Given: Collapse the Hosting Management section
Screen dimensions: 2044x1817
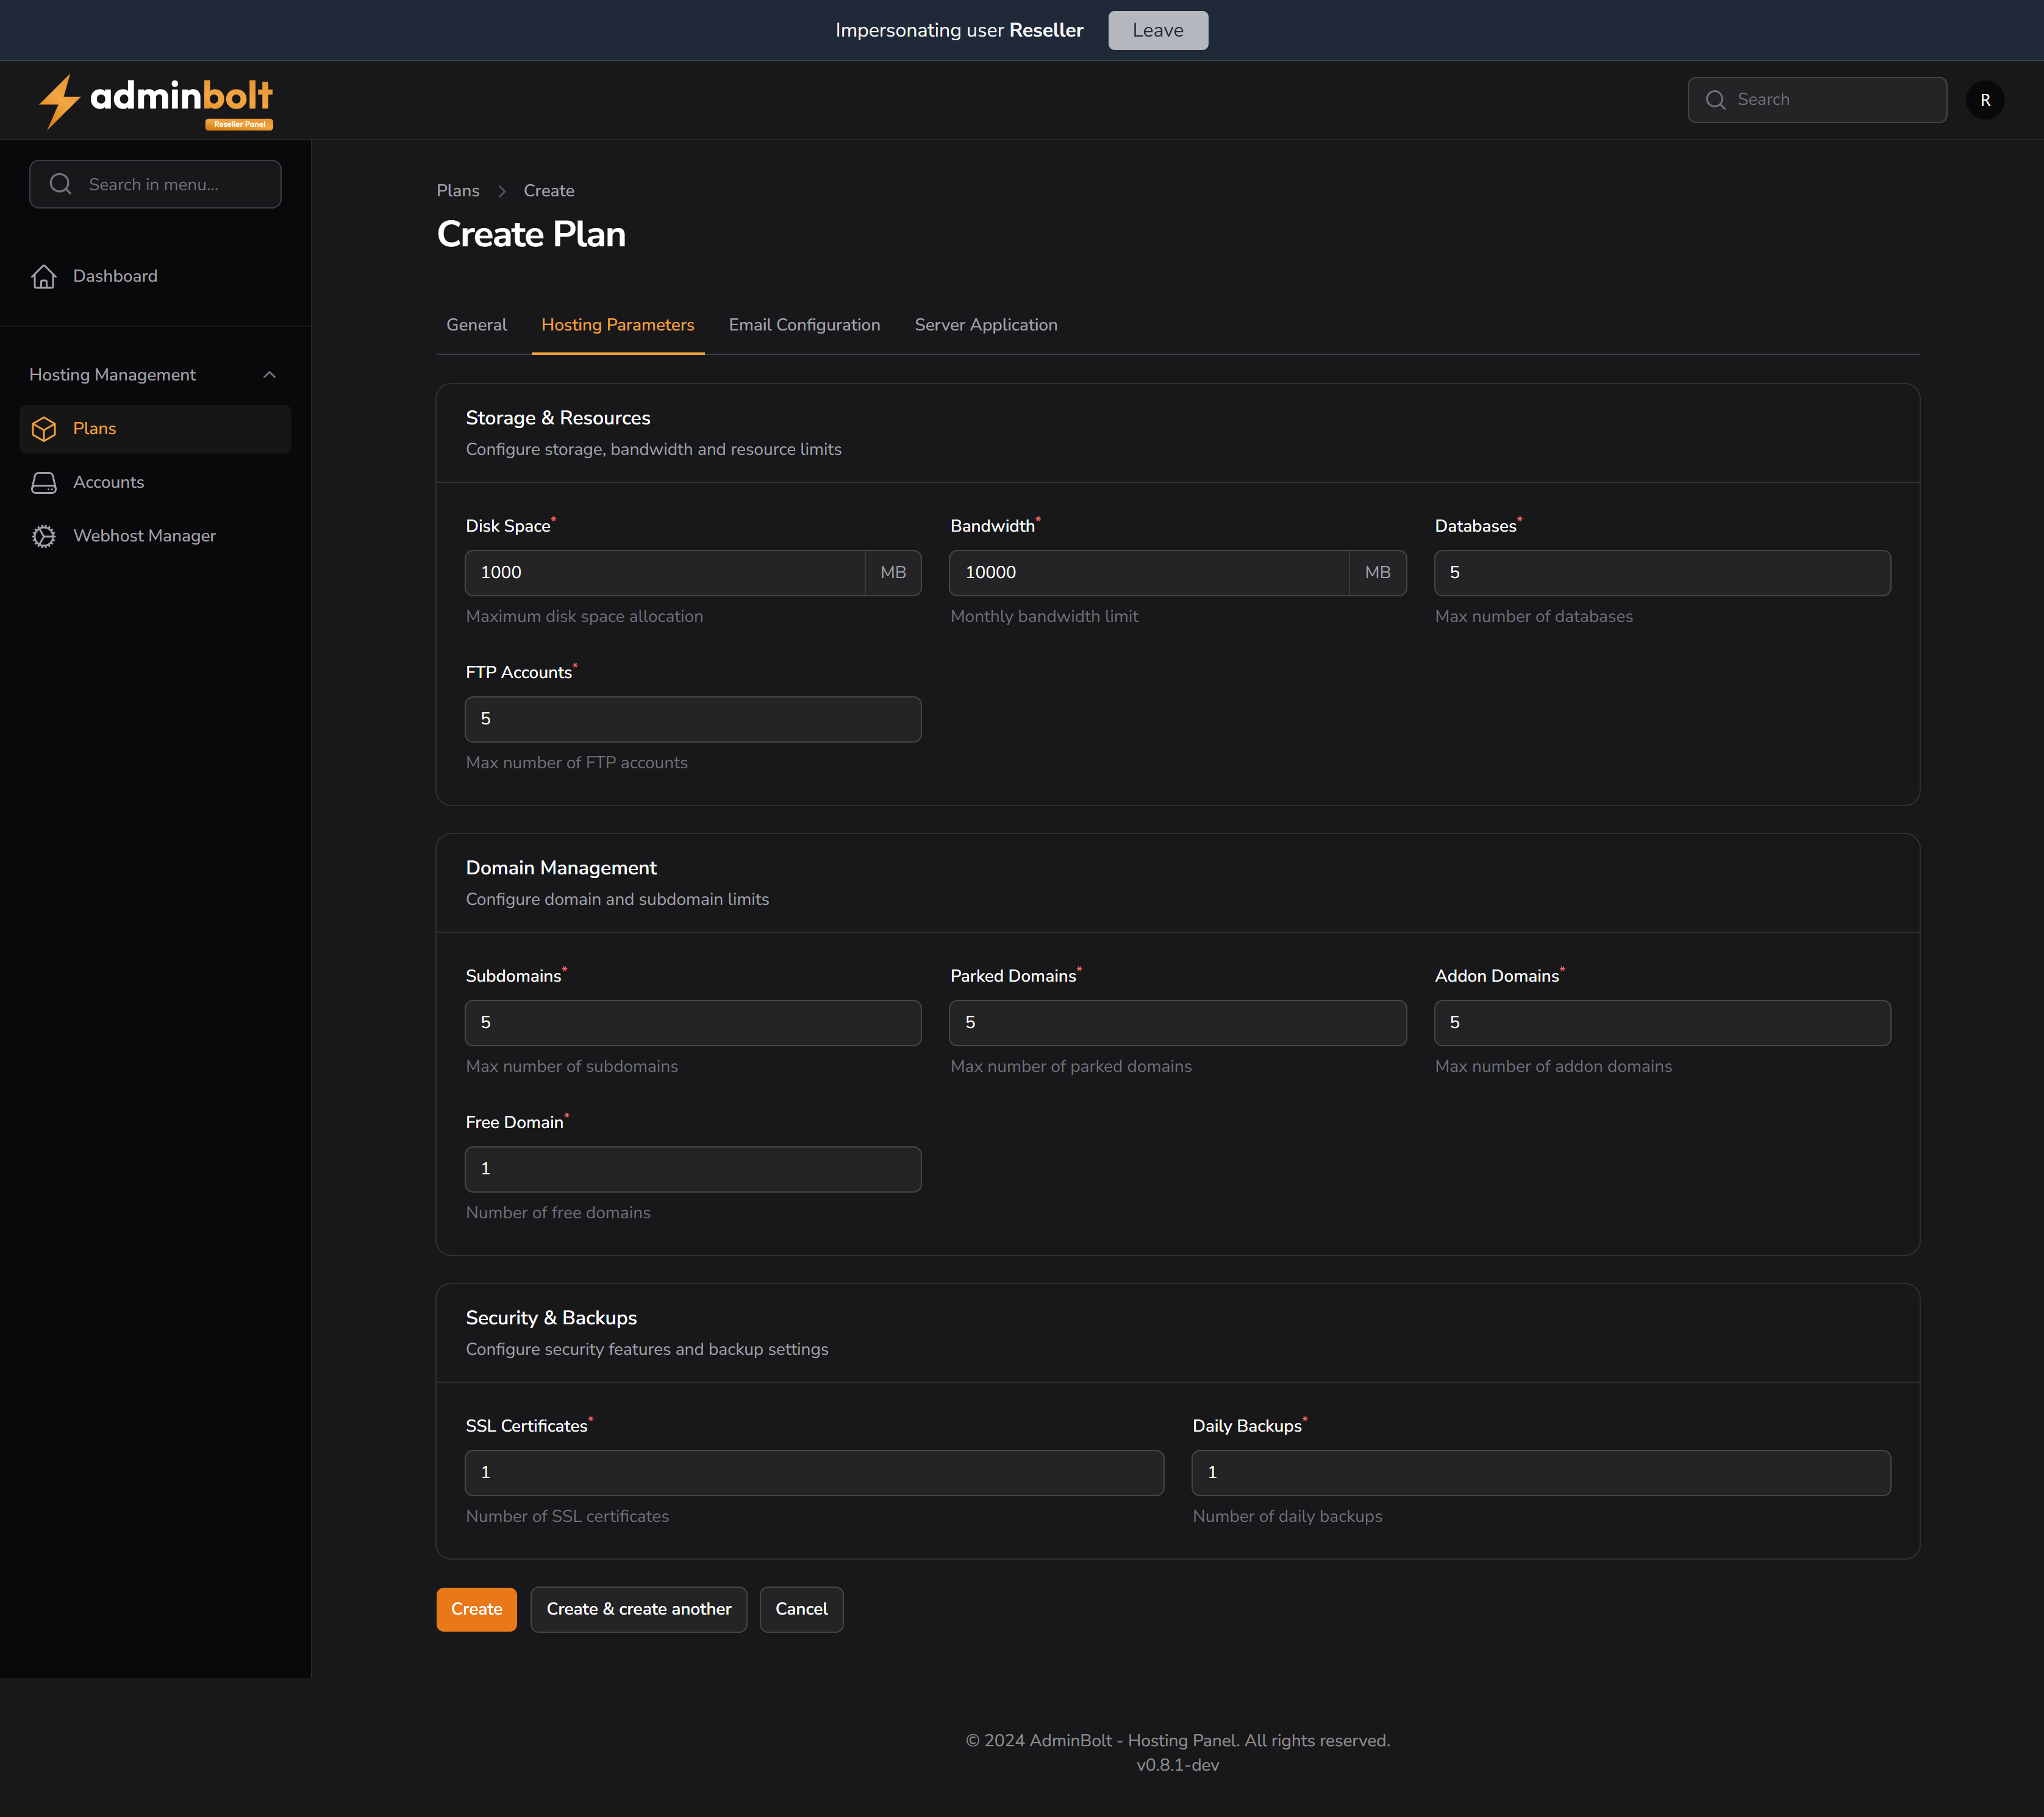Looking at the screenshot, I should [269, 375].
